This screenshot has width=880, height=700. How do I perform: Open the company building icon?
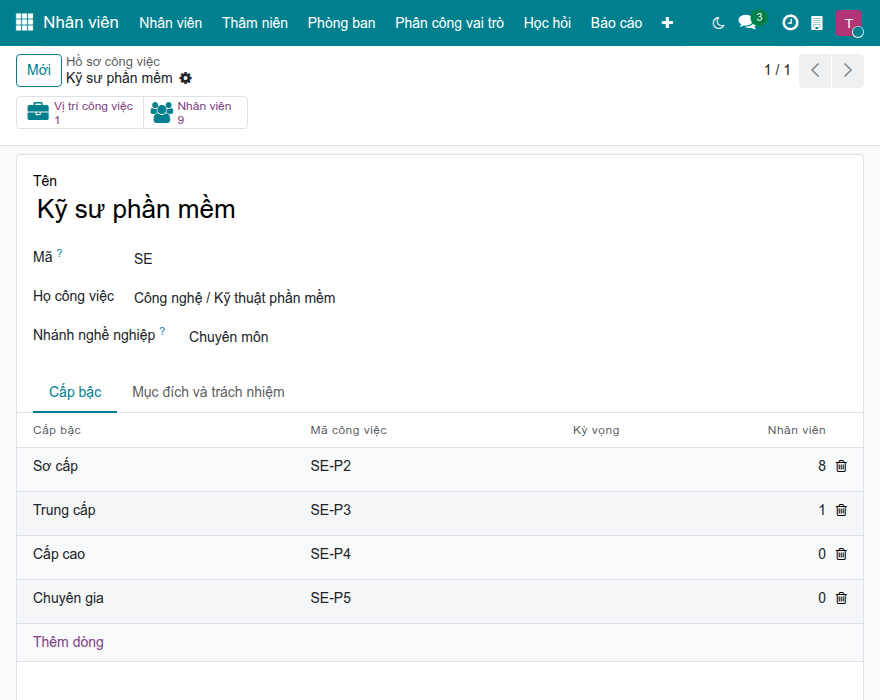pyautogui.click(x=817, y=23)
